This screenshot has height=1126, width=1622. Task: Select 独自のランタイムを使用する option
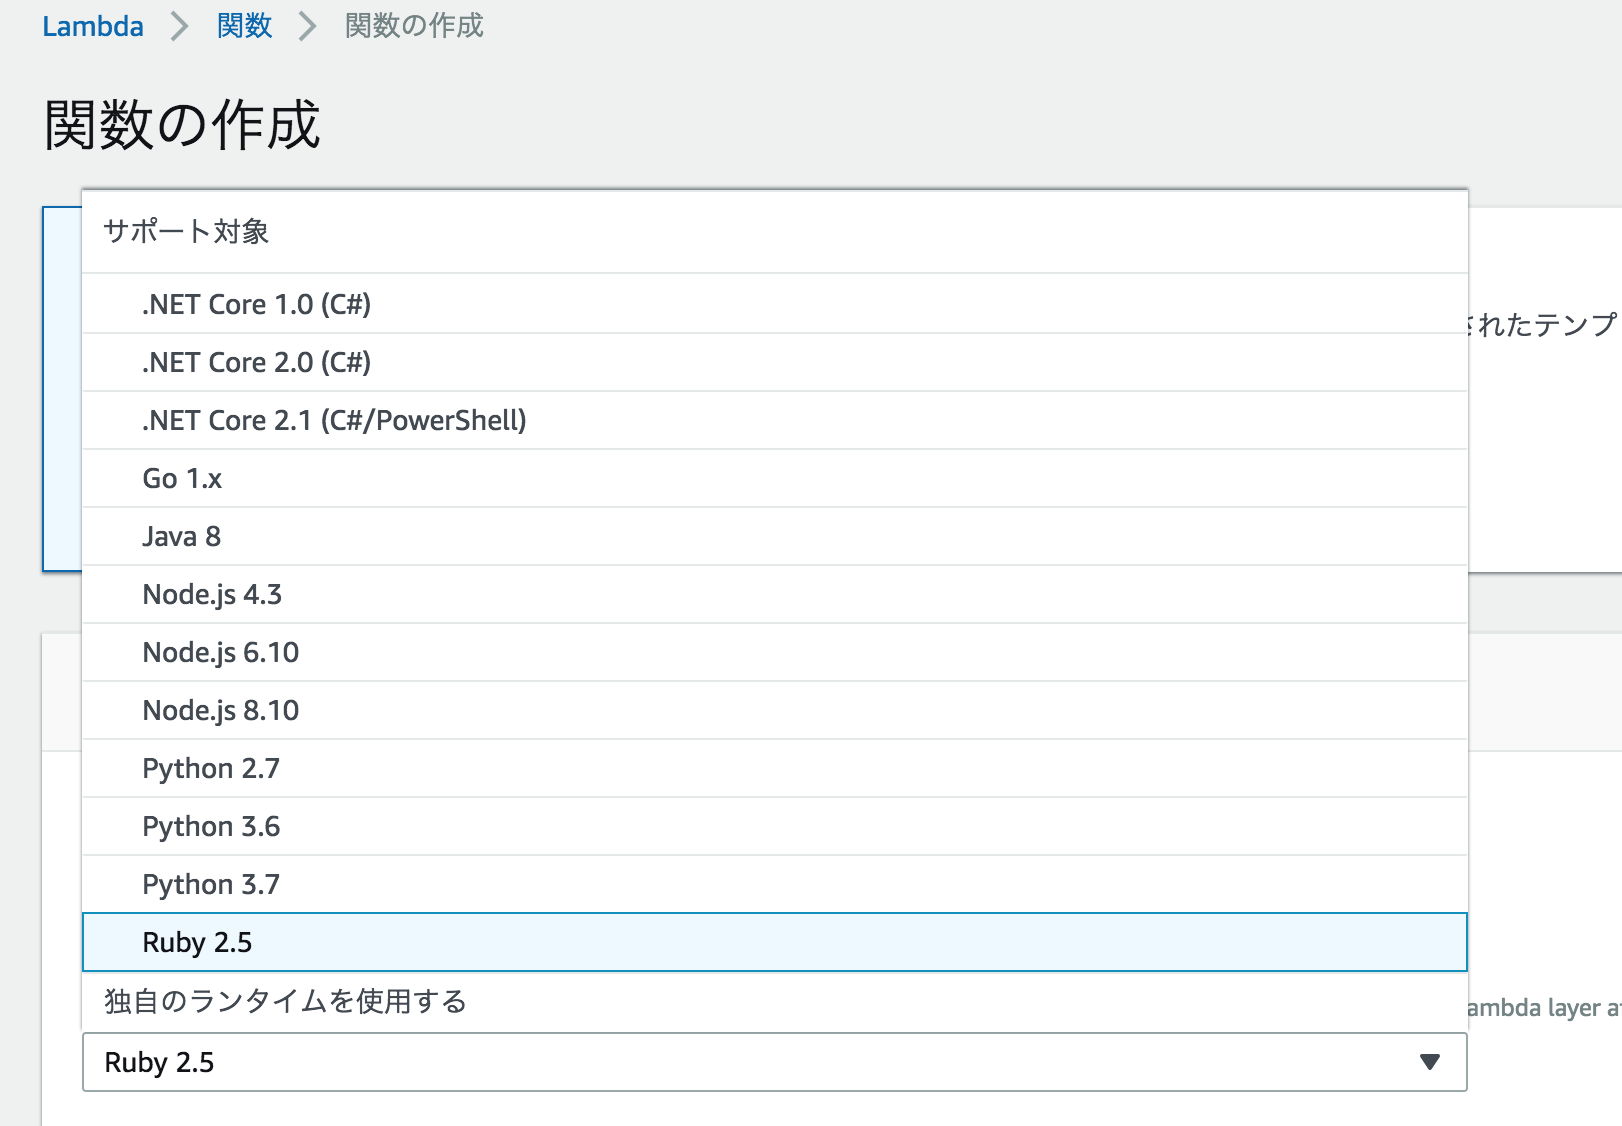tap(286, 1002)
